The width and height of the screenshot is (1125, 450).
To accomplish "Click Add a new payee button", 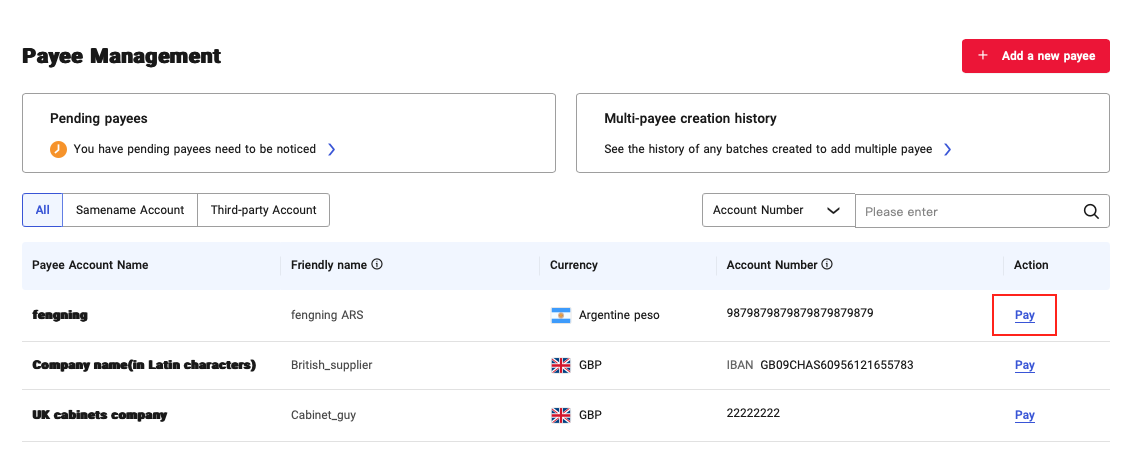I will [x=1036, y=56].
